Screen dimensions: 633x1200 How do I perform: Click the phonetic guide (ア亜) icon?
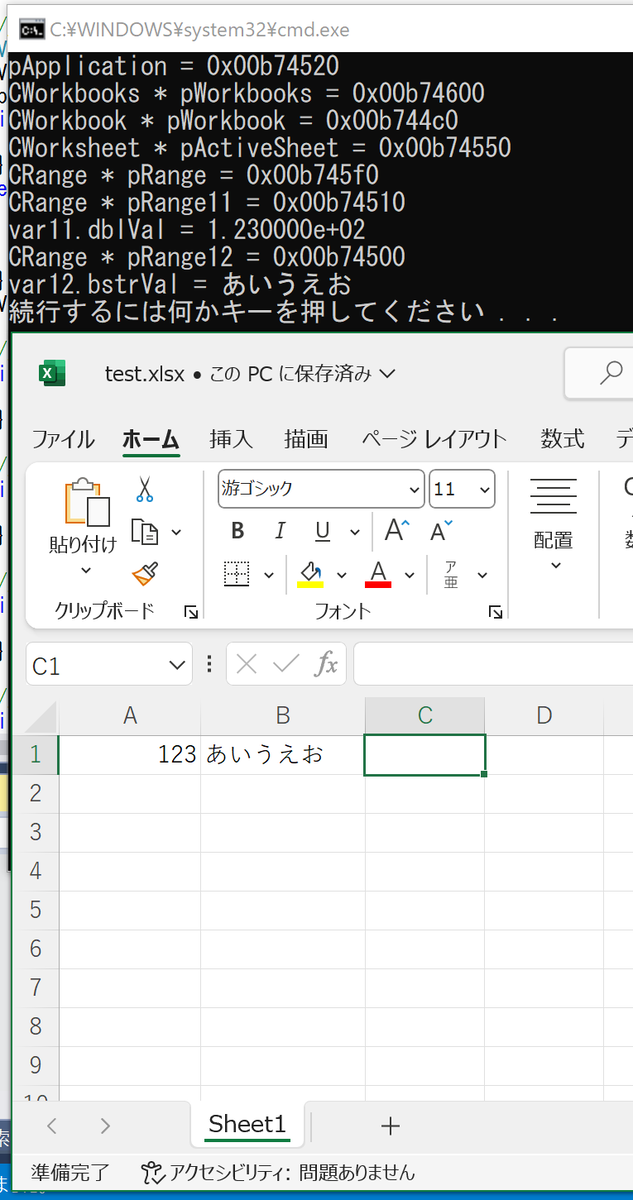pos(451,574)
